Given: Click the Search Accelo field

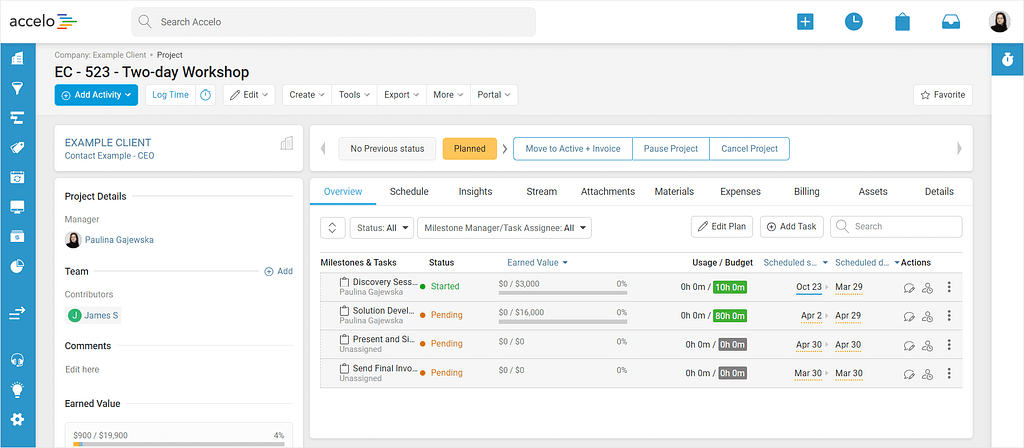Looking at the screenshot, I should 334,22.
